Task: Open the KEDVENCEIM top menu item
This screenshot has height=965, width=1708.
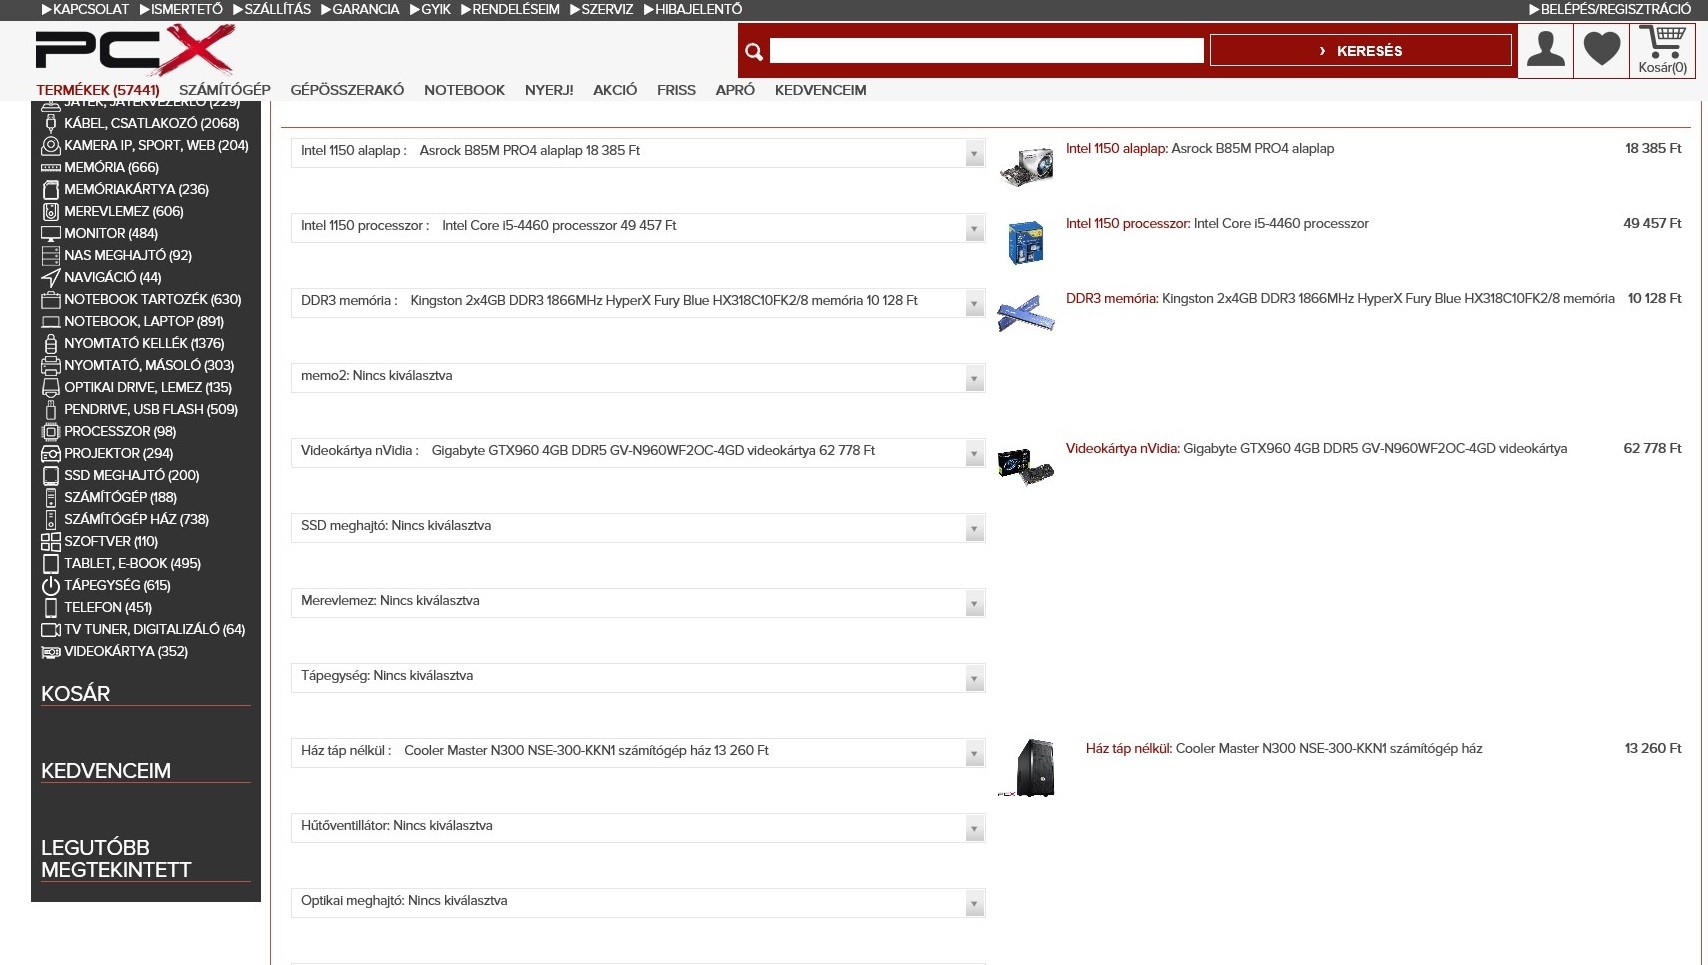Action: [x=821, y=90]
